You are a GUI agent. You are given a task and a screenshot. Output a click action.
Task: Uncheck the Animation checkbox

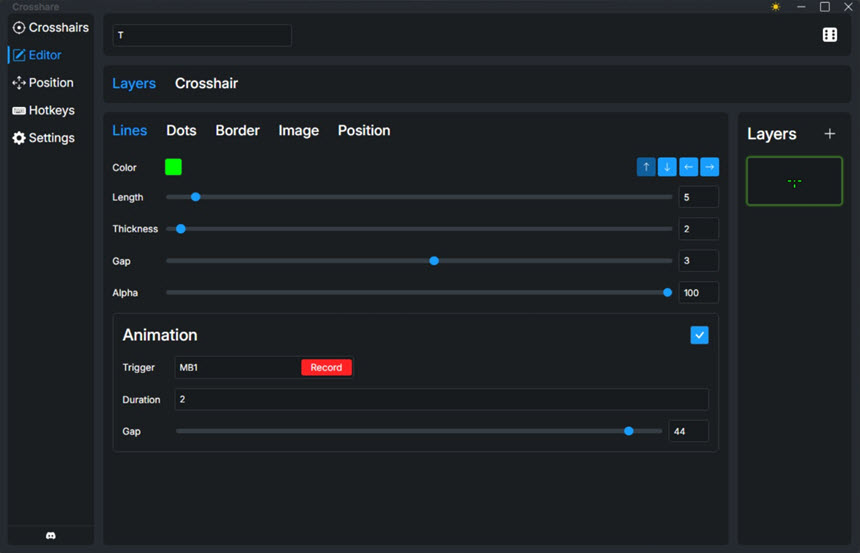coord(699,335)
